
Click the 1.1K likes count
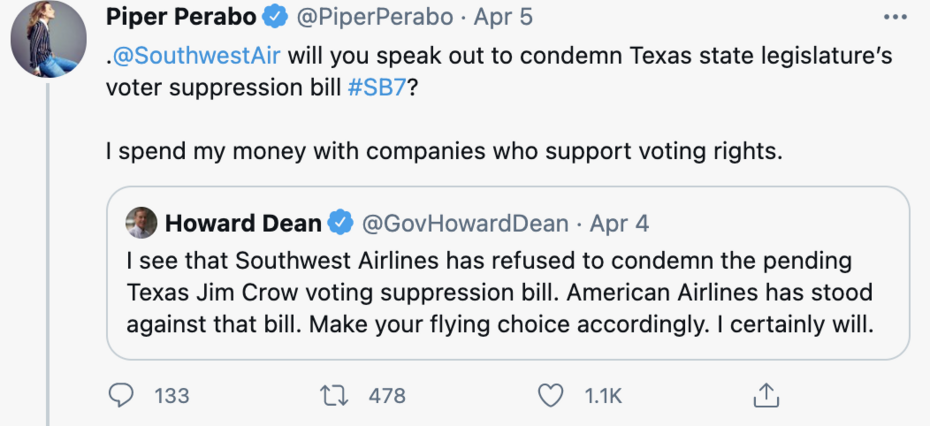(602, 396)
